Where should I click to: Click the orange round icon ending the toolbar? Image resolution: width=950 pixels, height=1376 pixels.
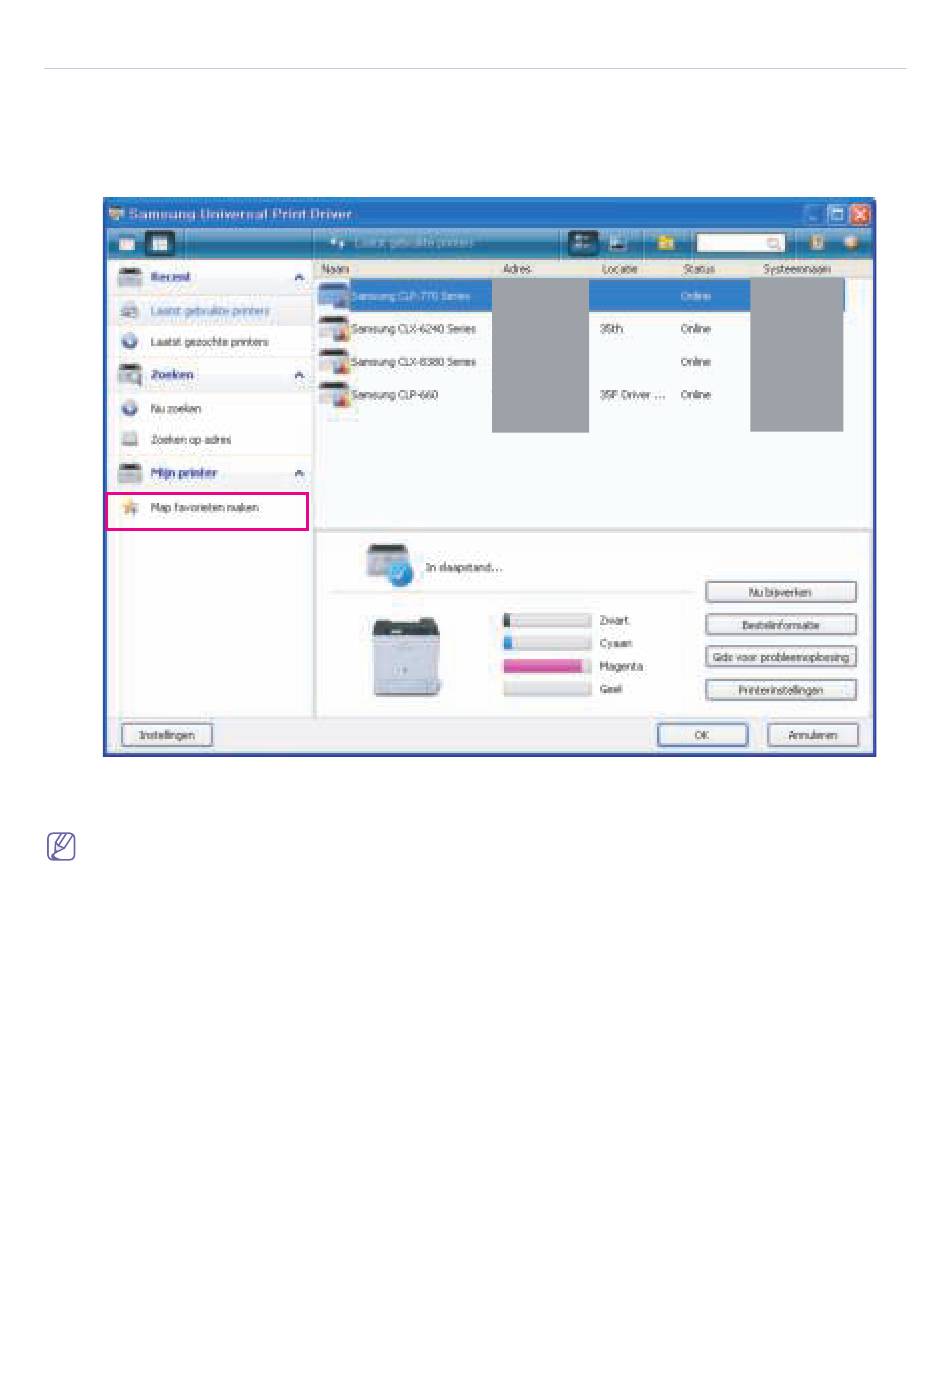851,242
